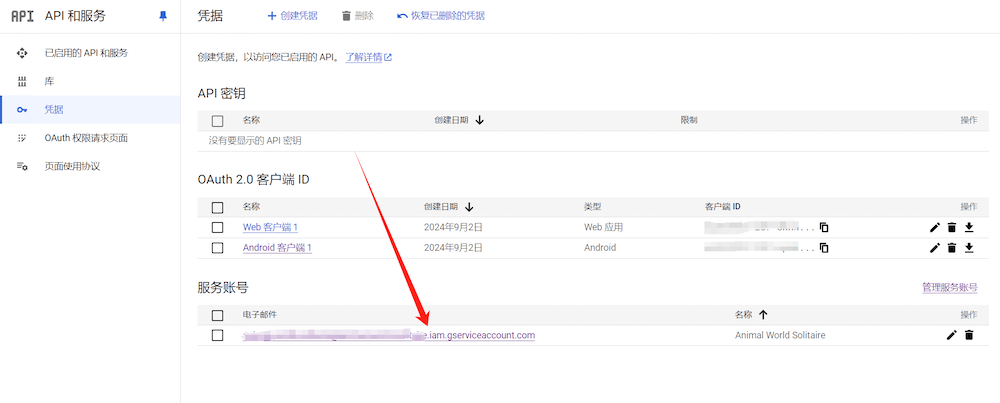The width and height of the screenshot is (1000, 403).
Task: Select the service account row checkbox
Action: (217, 335)
